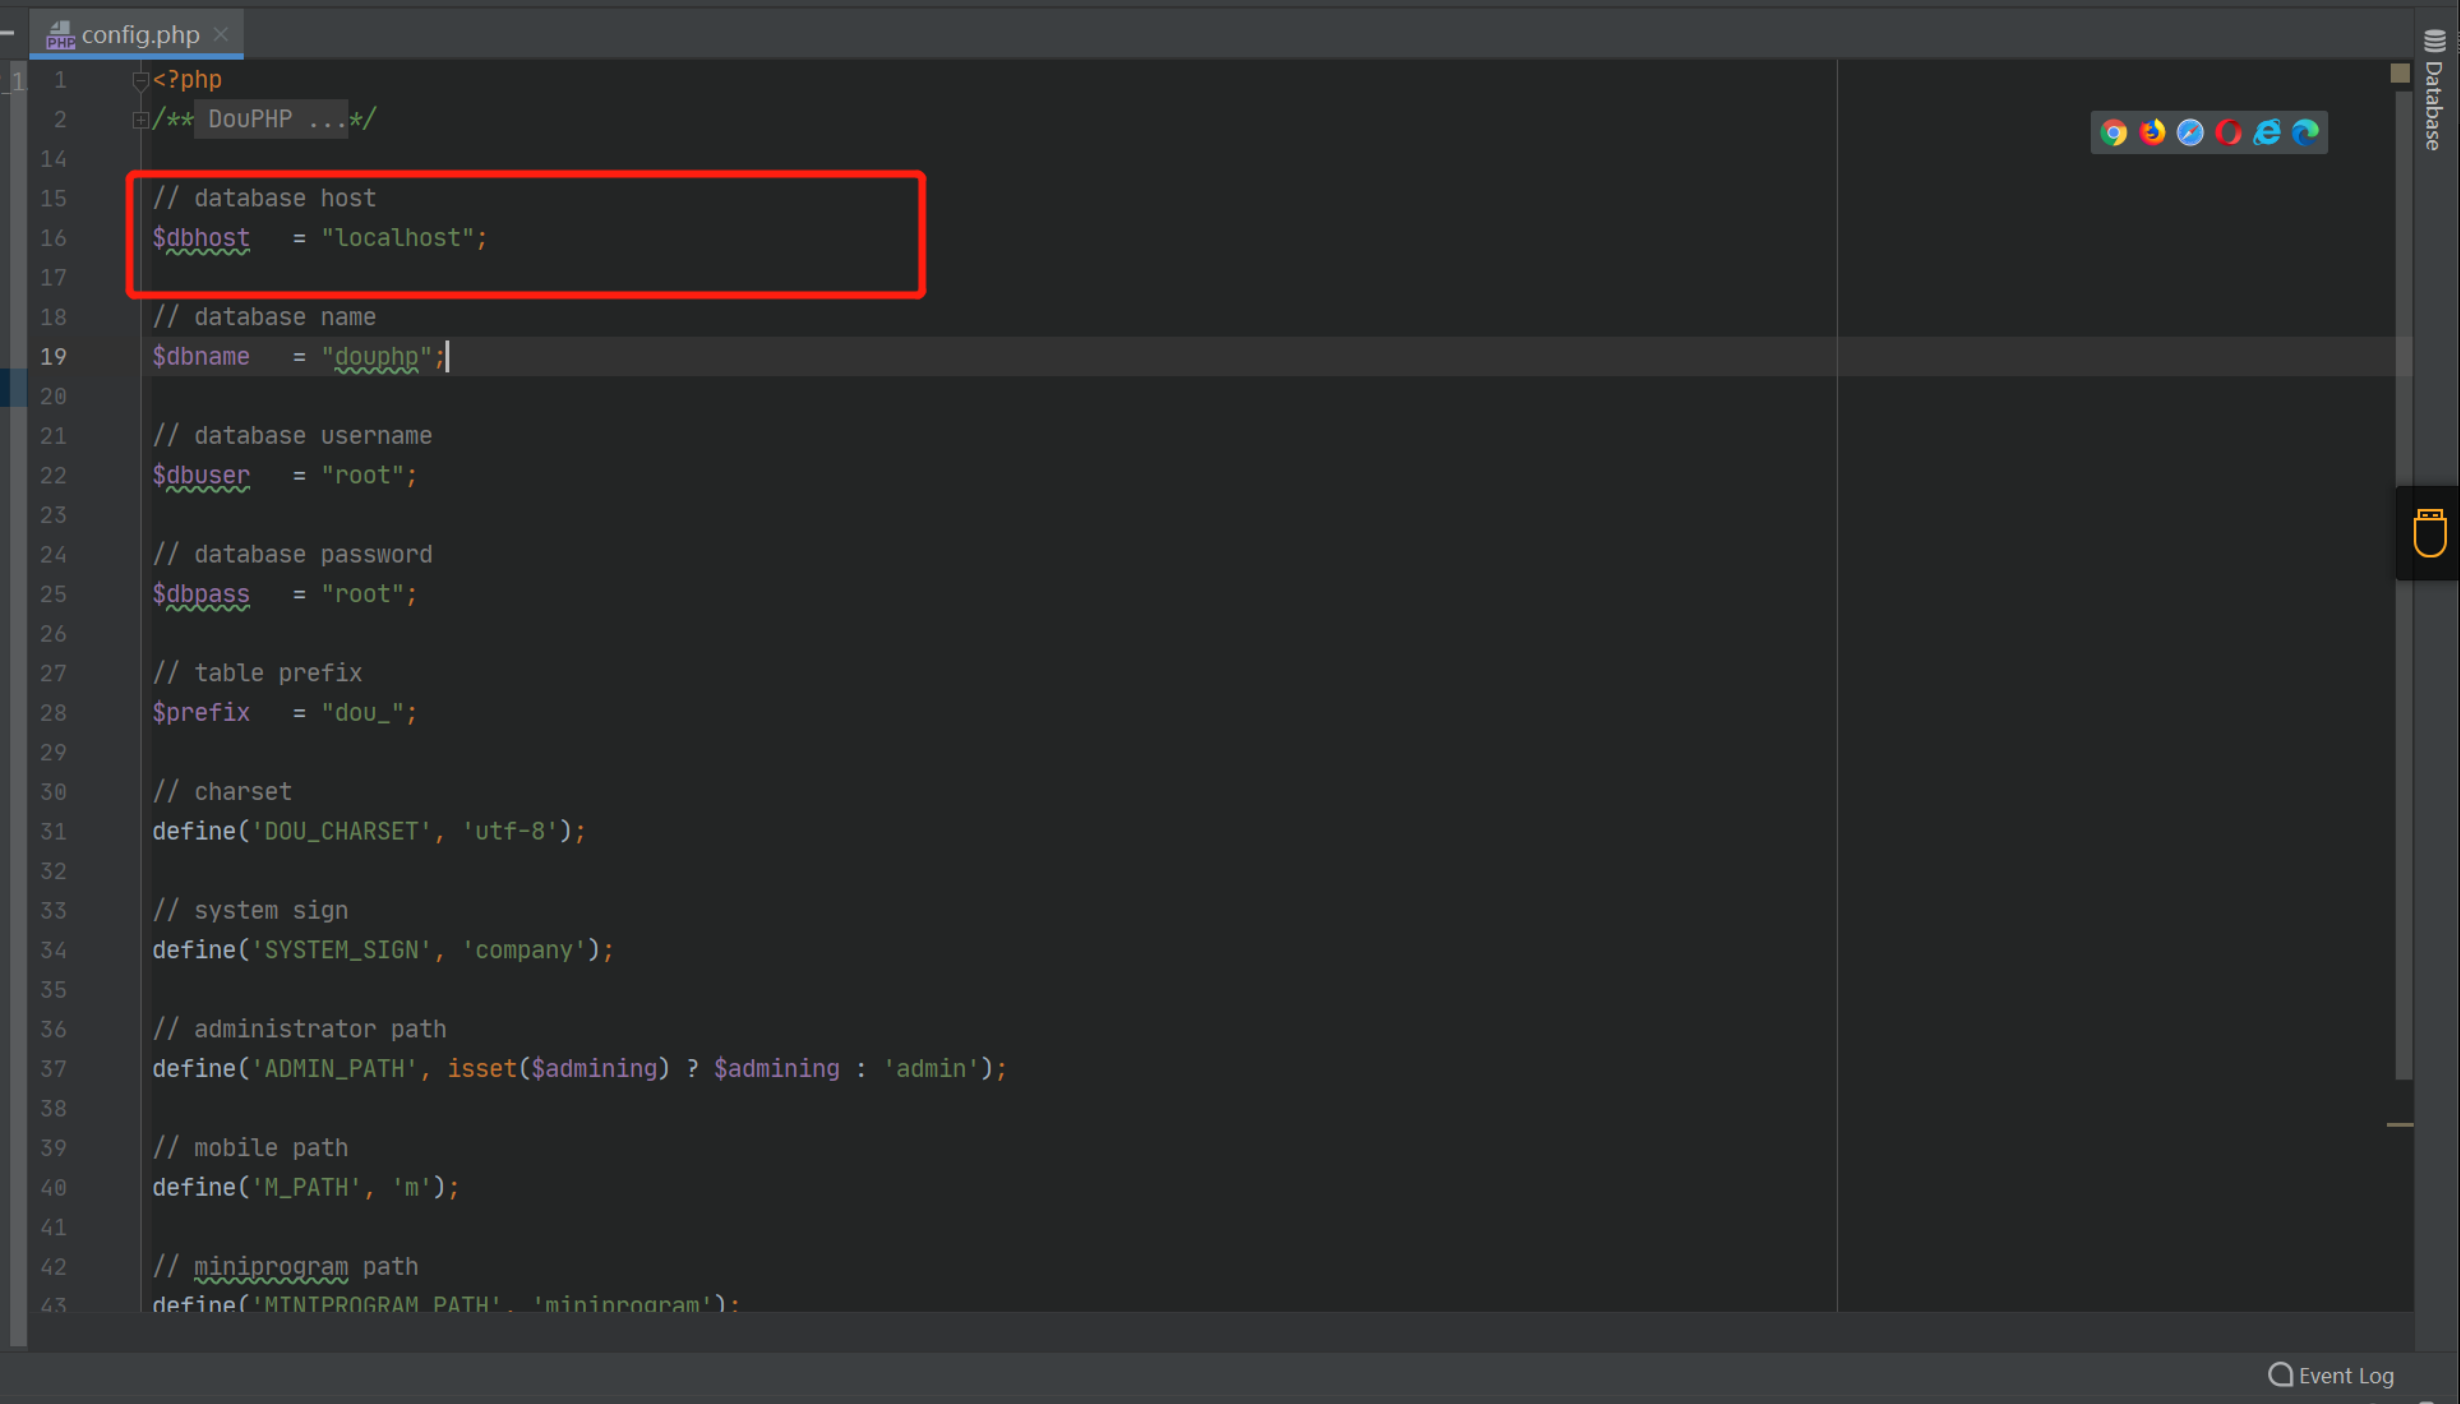Click the $dbuser variable
The image size is (2460, 1404).
201,475
